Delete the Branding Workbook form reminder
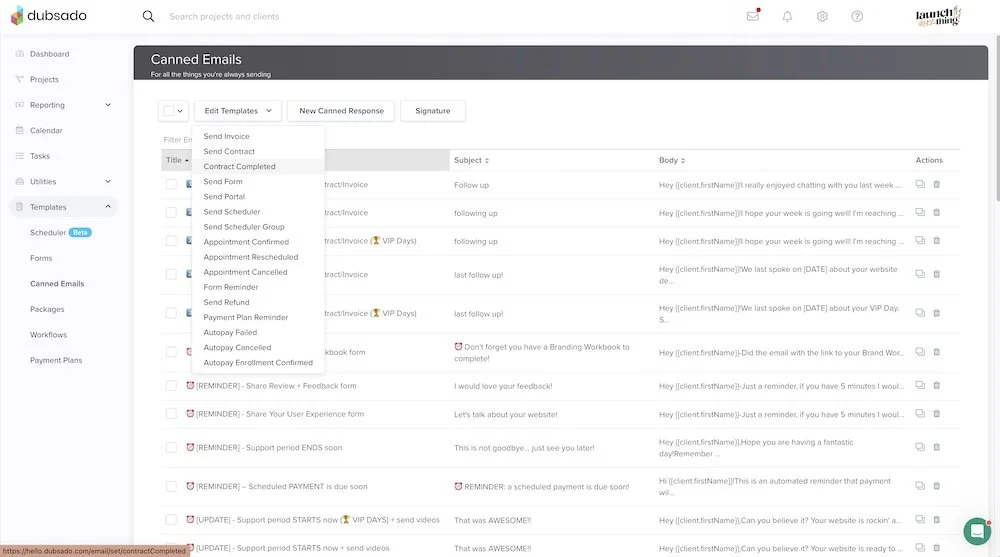The height and width of the screenshot is (557, 1000). pyautogui.click(x=936, y=352)
